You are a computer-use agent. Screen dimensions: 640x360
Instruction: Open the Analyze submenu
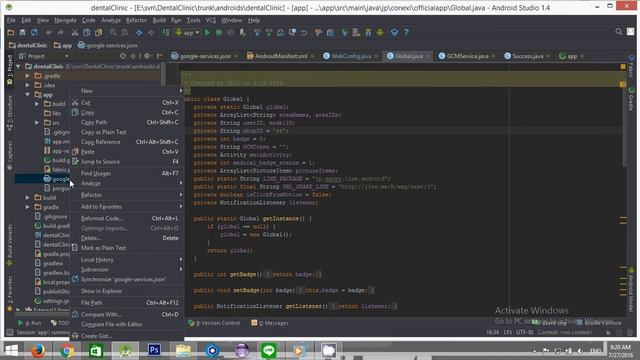tap(127, 183)
